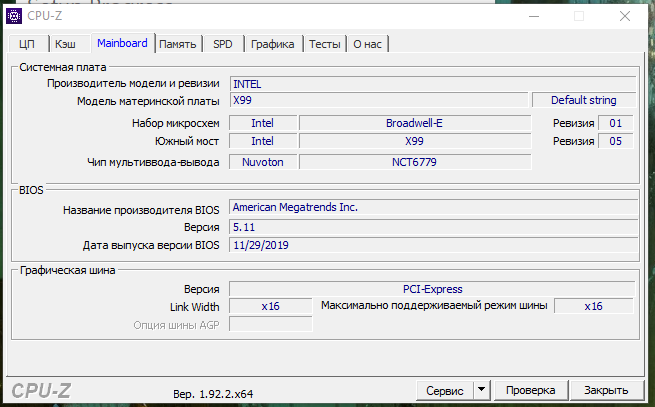The height and width of the screenshot is (407, 655).
Task: Go to the Тесты tab
Action: click(x=325, y=44)
